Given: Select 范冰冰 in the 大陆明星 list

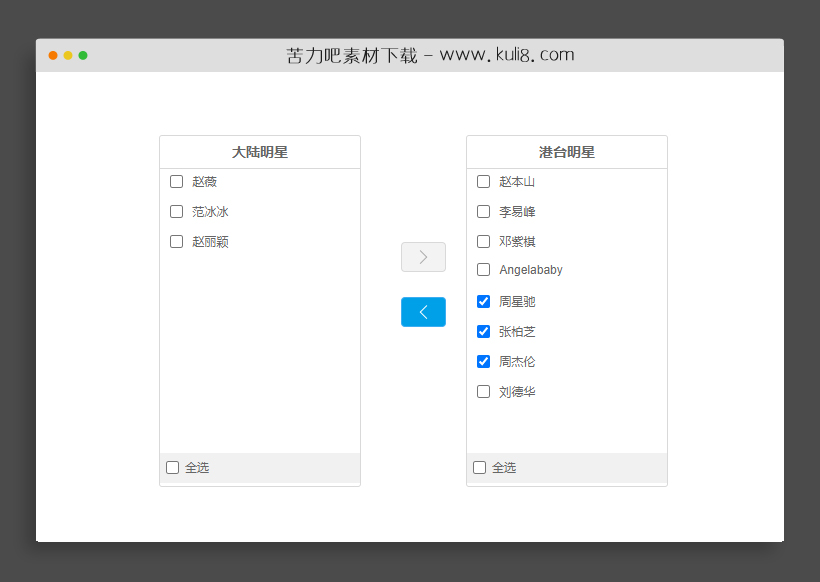Looking at the screenshot, I should pos(176,211).
